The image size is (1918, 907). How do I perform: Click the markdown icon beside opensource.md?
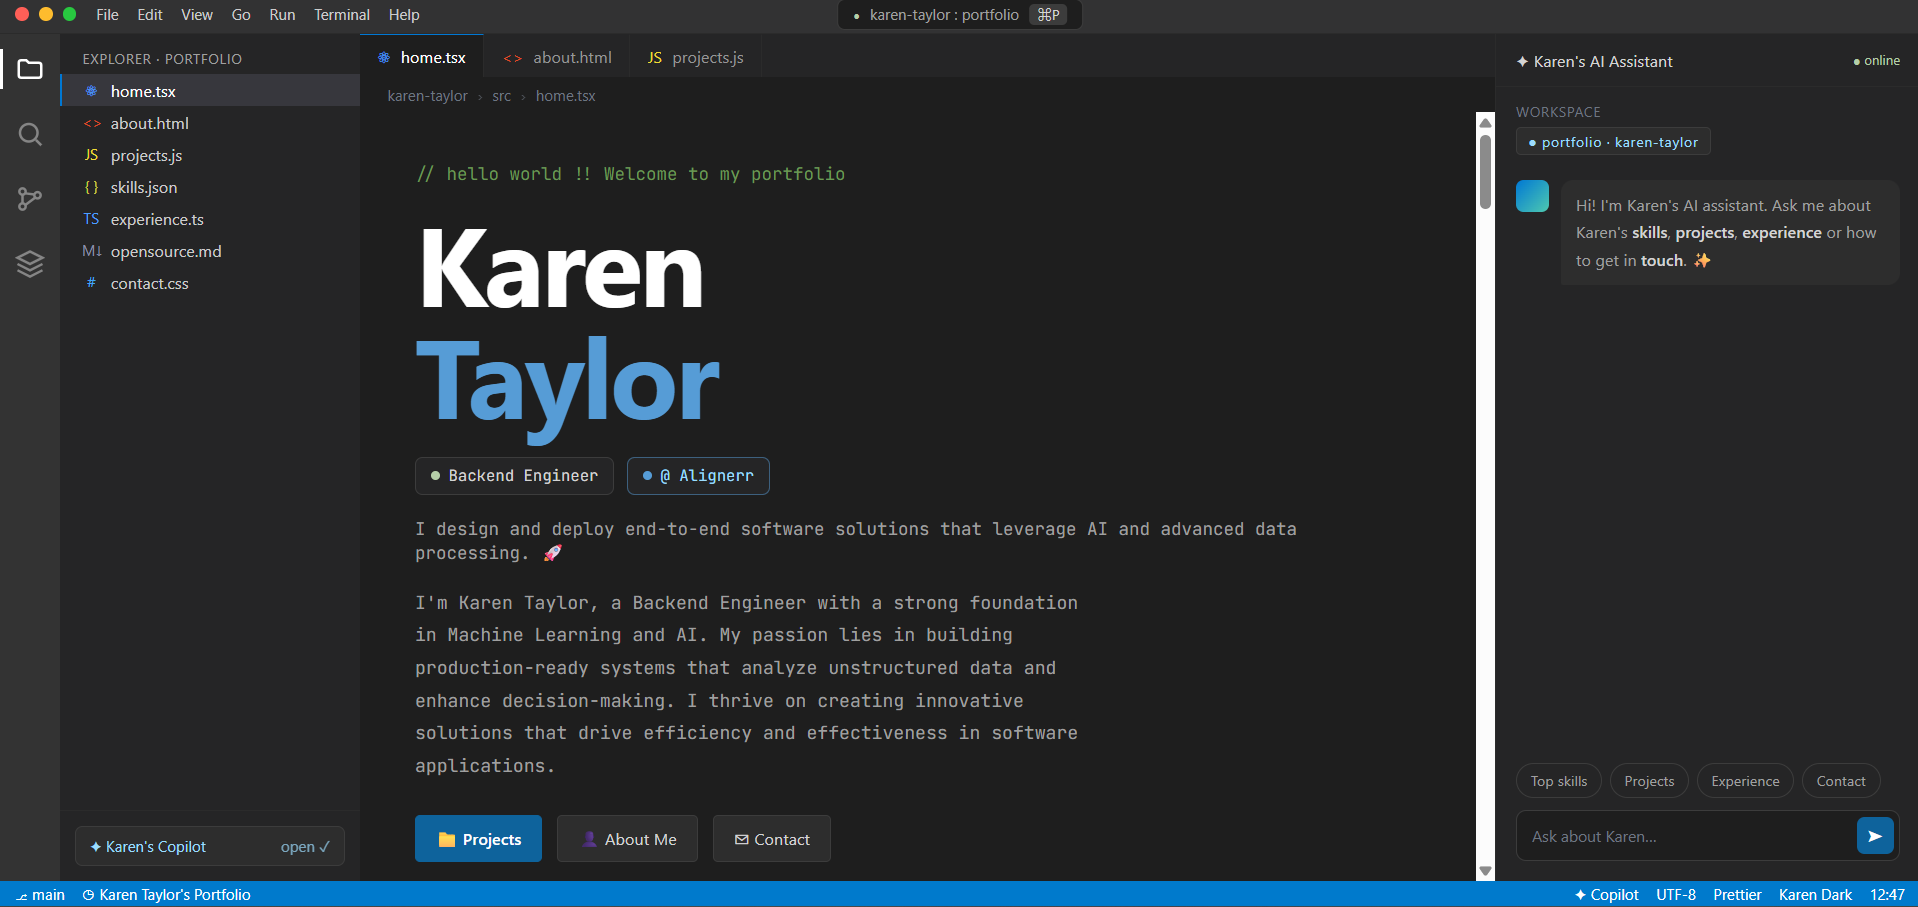point(92,251)
